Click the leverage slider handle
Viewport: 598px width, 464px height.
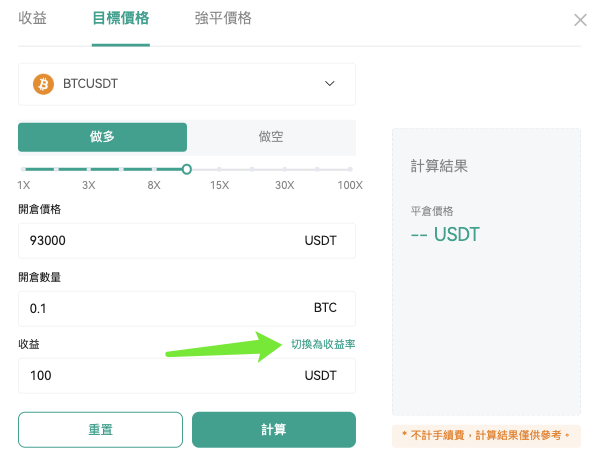pyautogui.click(x=186, y=169)
